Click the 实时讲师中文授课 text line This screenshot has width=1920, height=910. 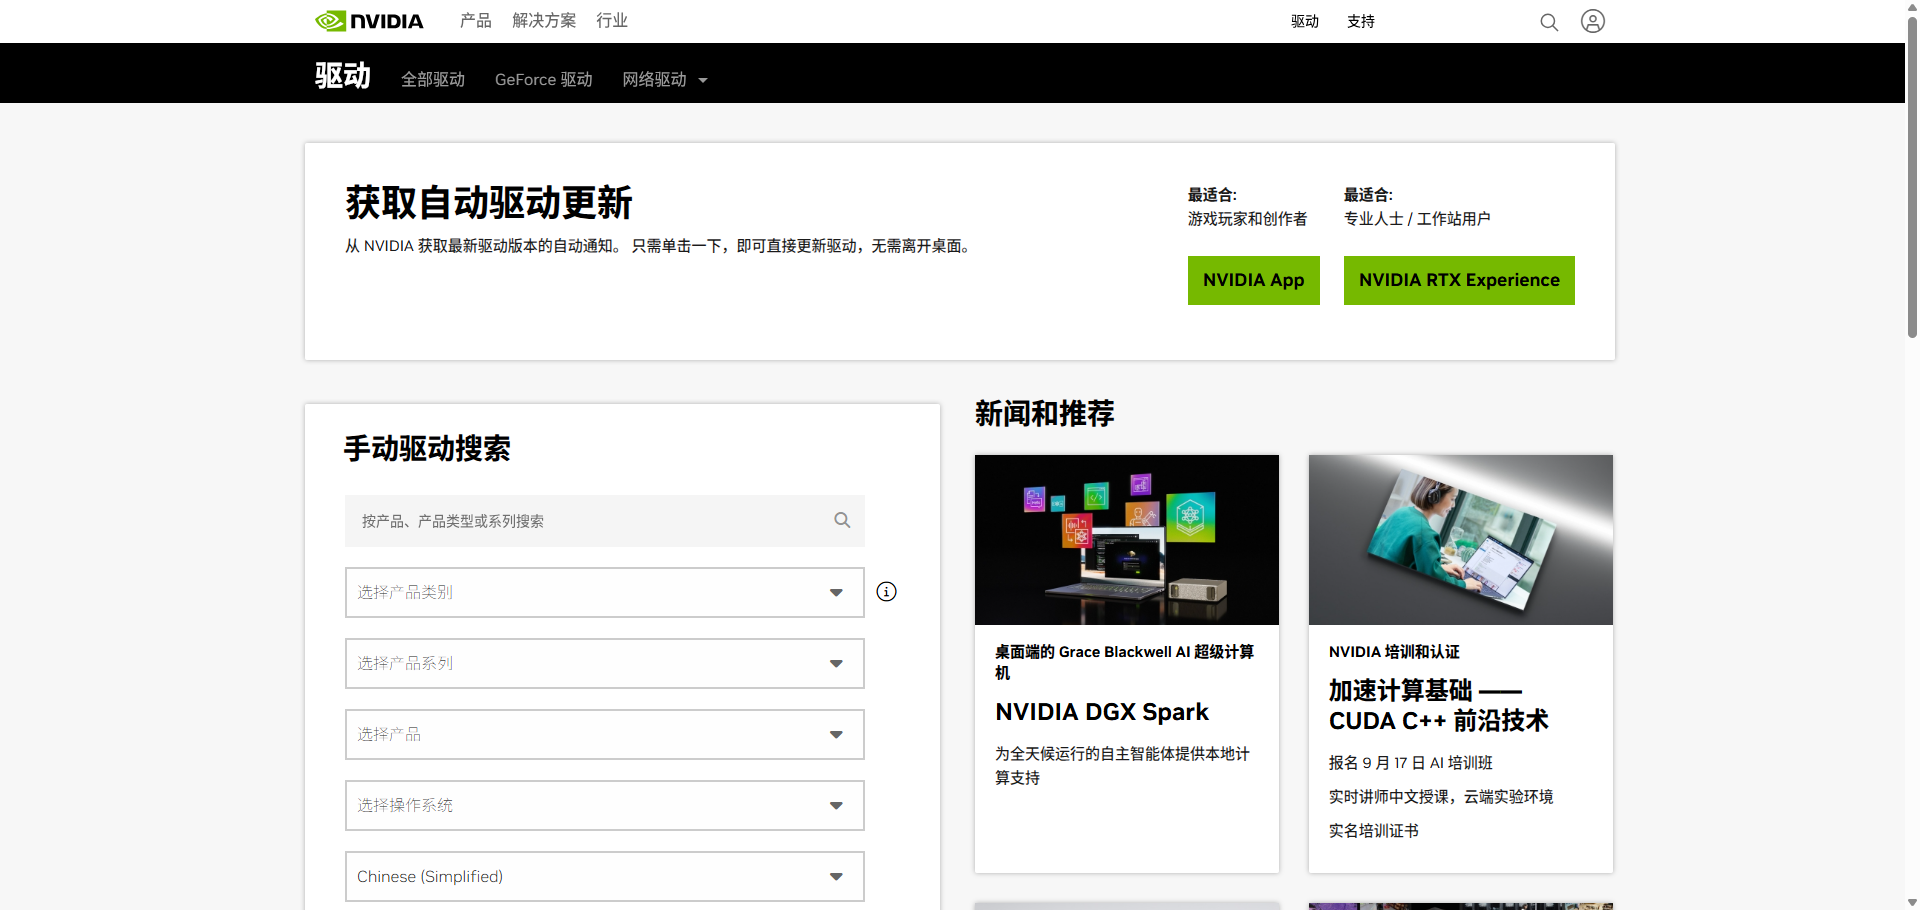(1441, 797)
